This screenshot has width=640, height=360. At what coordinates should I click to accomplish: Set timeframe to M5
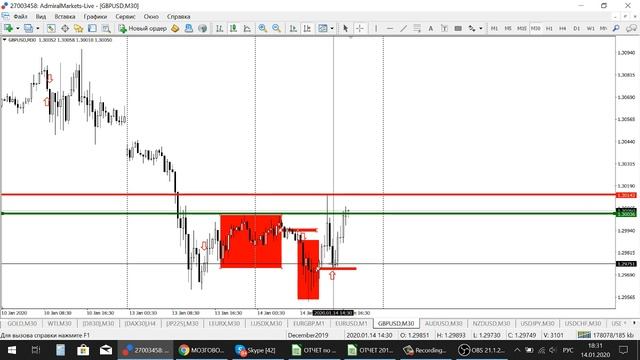[x=508, y=28]
